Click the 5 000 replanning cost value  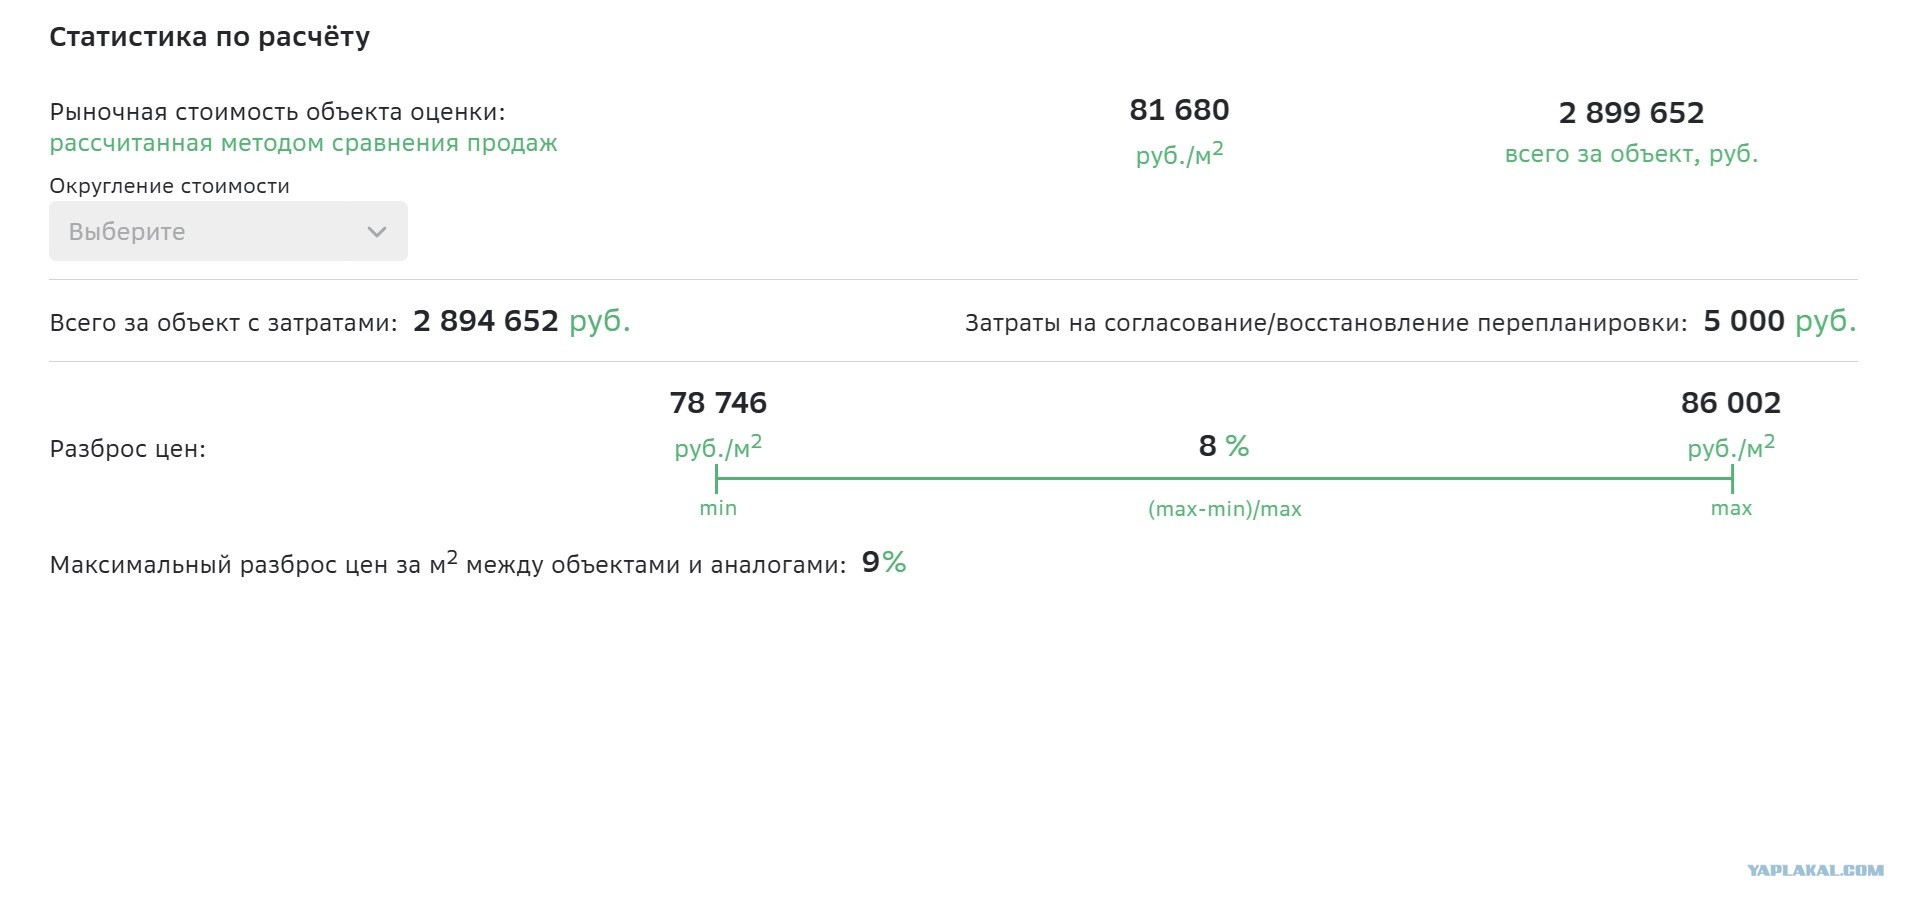click(1744, 321)
